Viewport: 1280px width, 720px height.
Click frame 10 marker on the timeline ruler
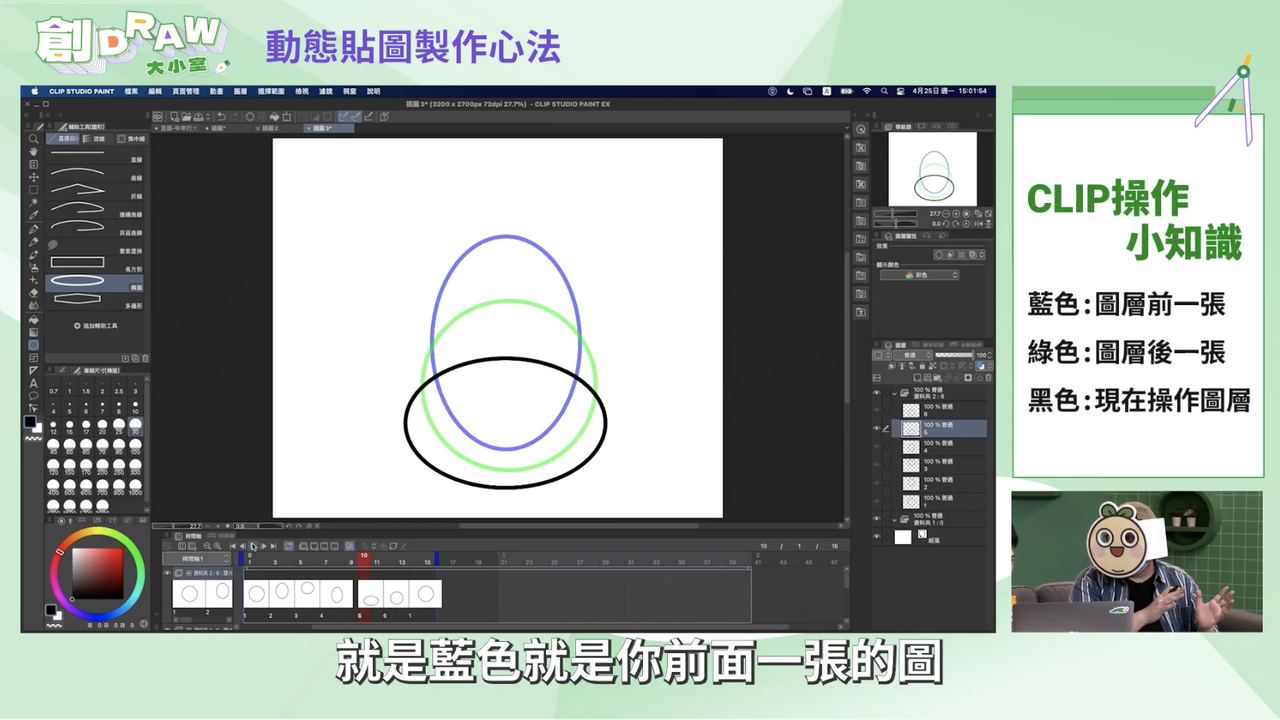coord(364,561)
